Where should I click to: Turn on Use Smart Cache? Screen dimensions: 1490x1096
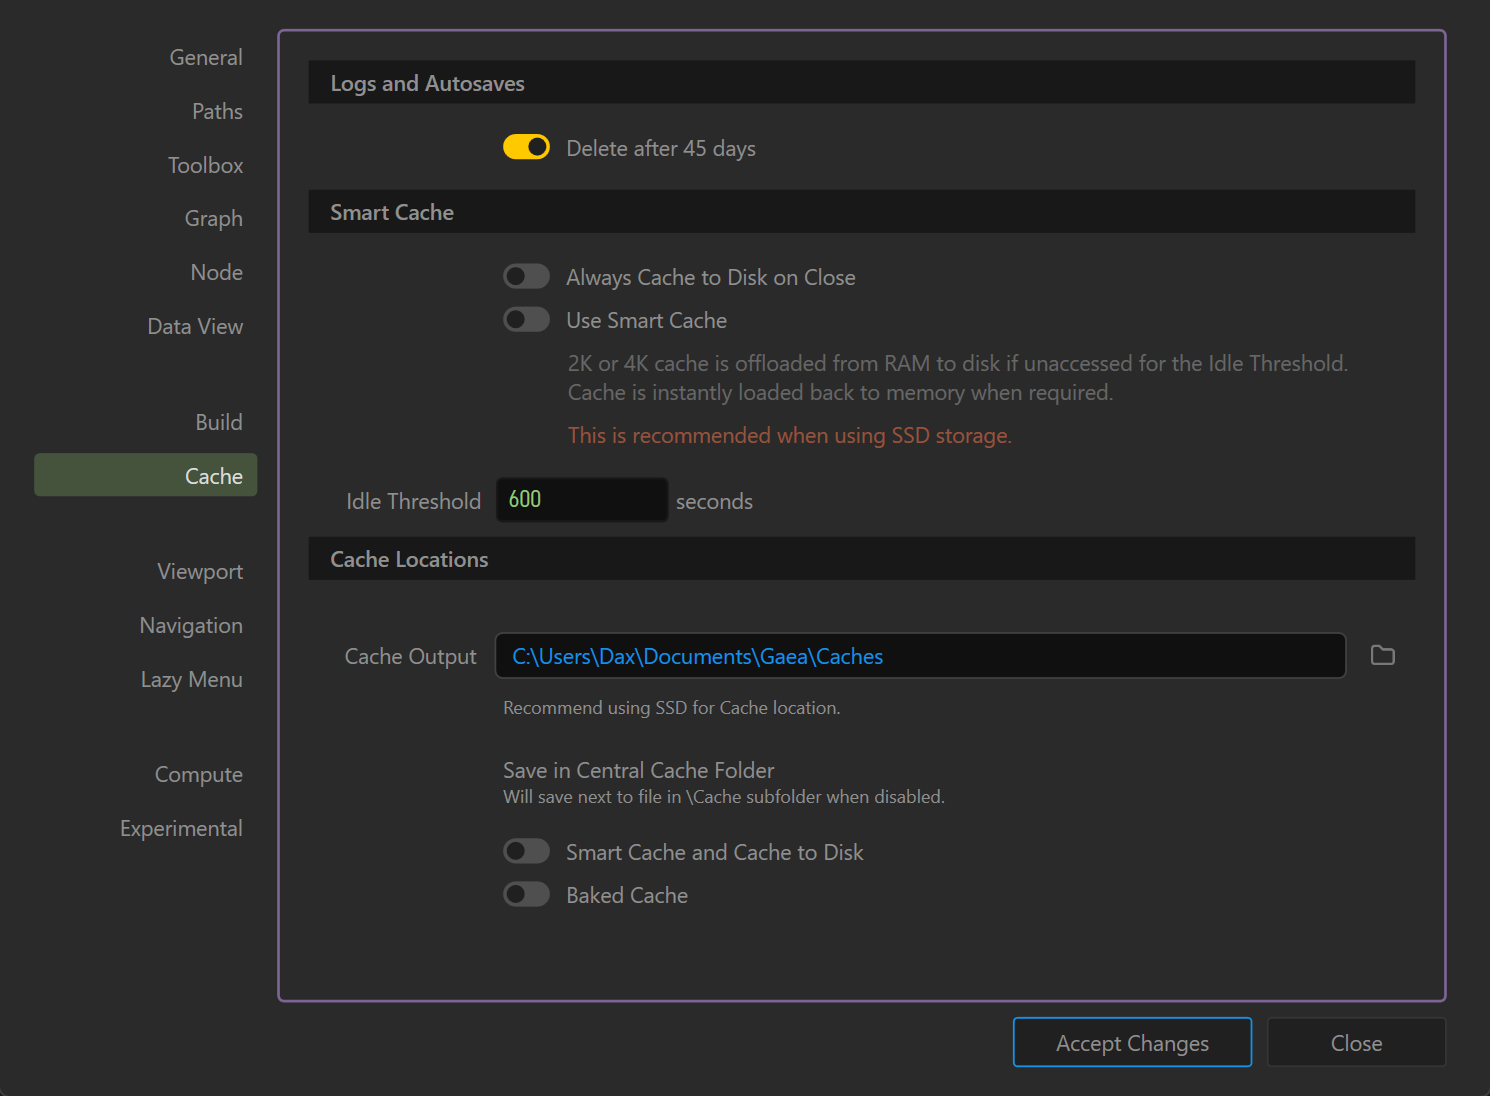point(526,320)
